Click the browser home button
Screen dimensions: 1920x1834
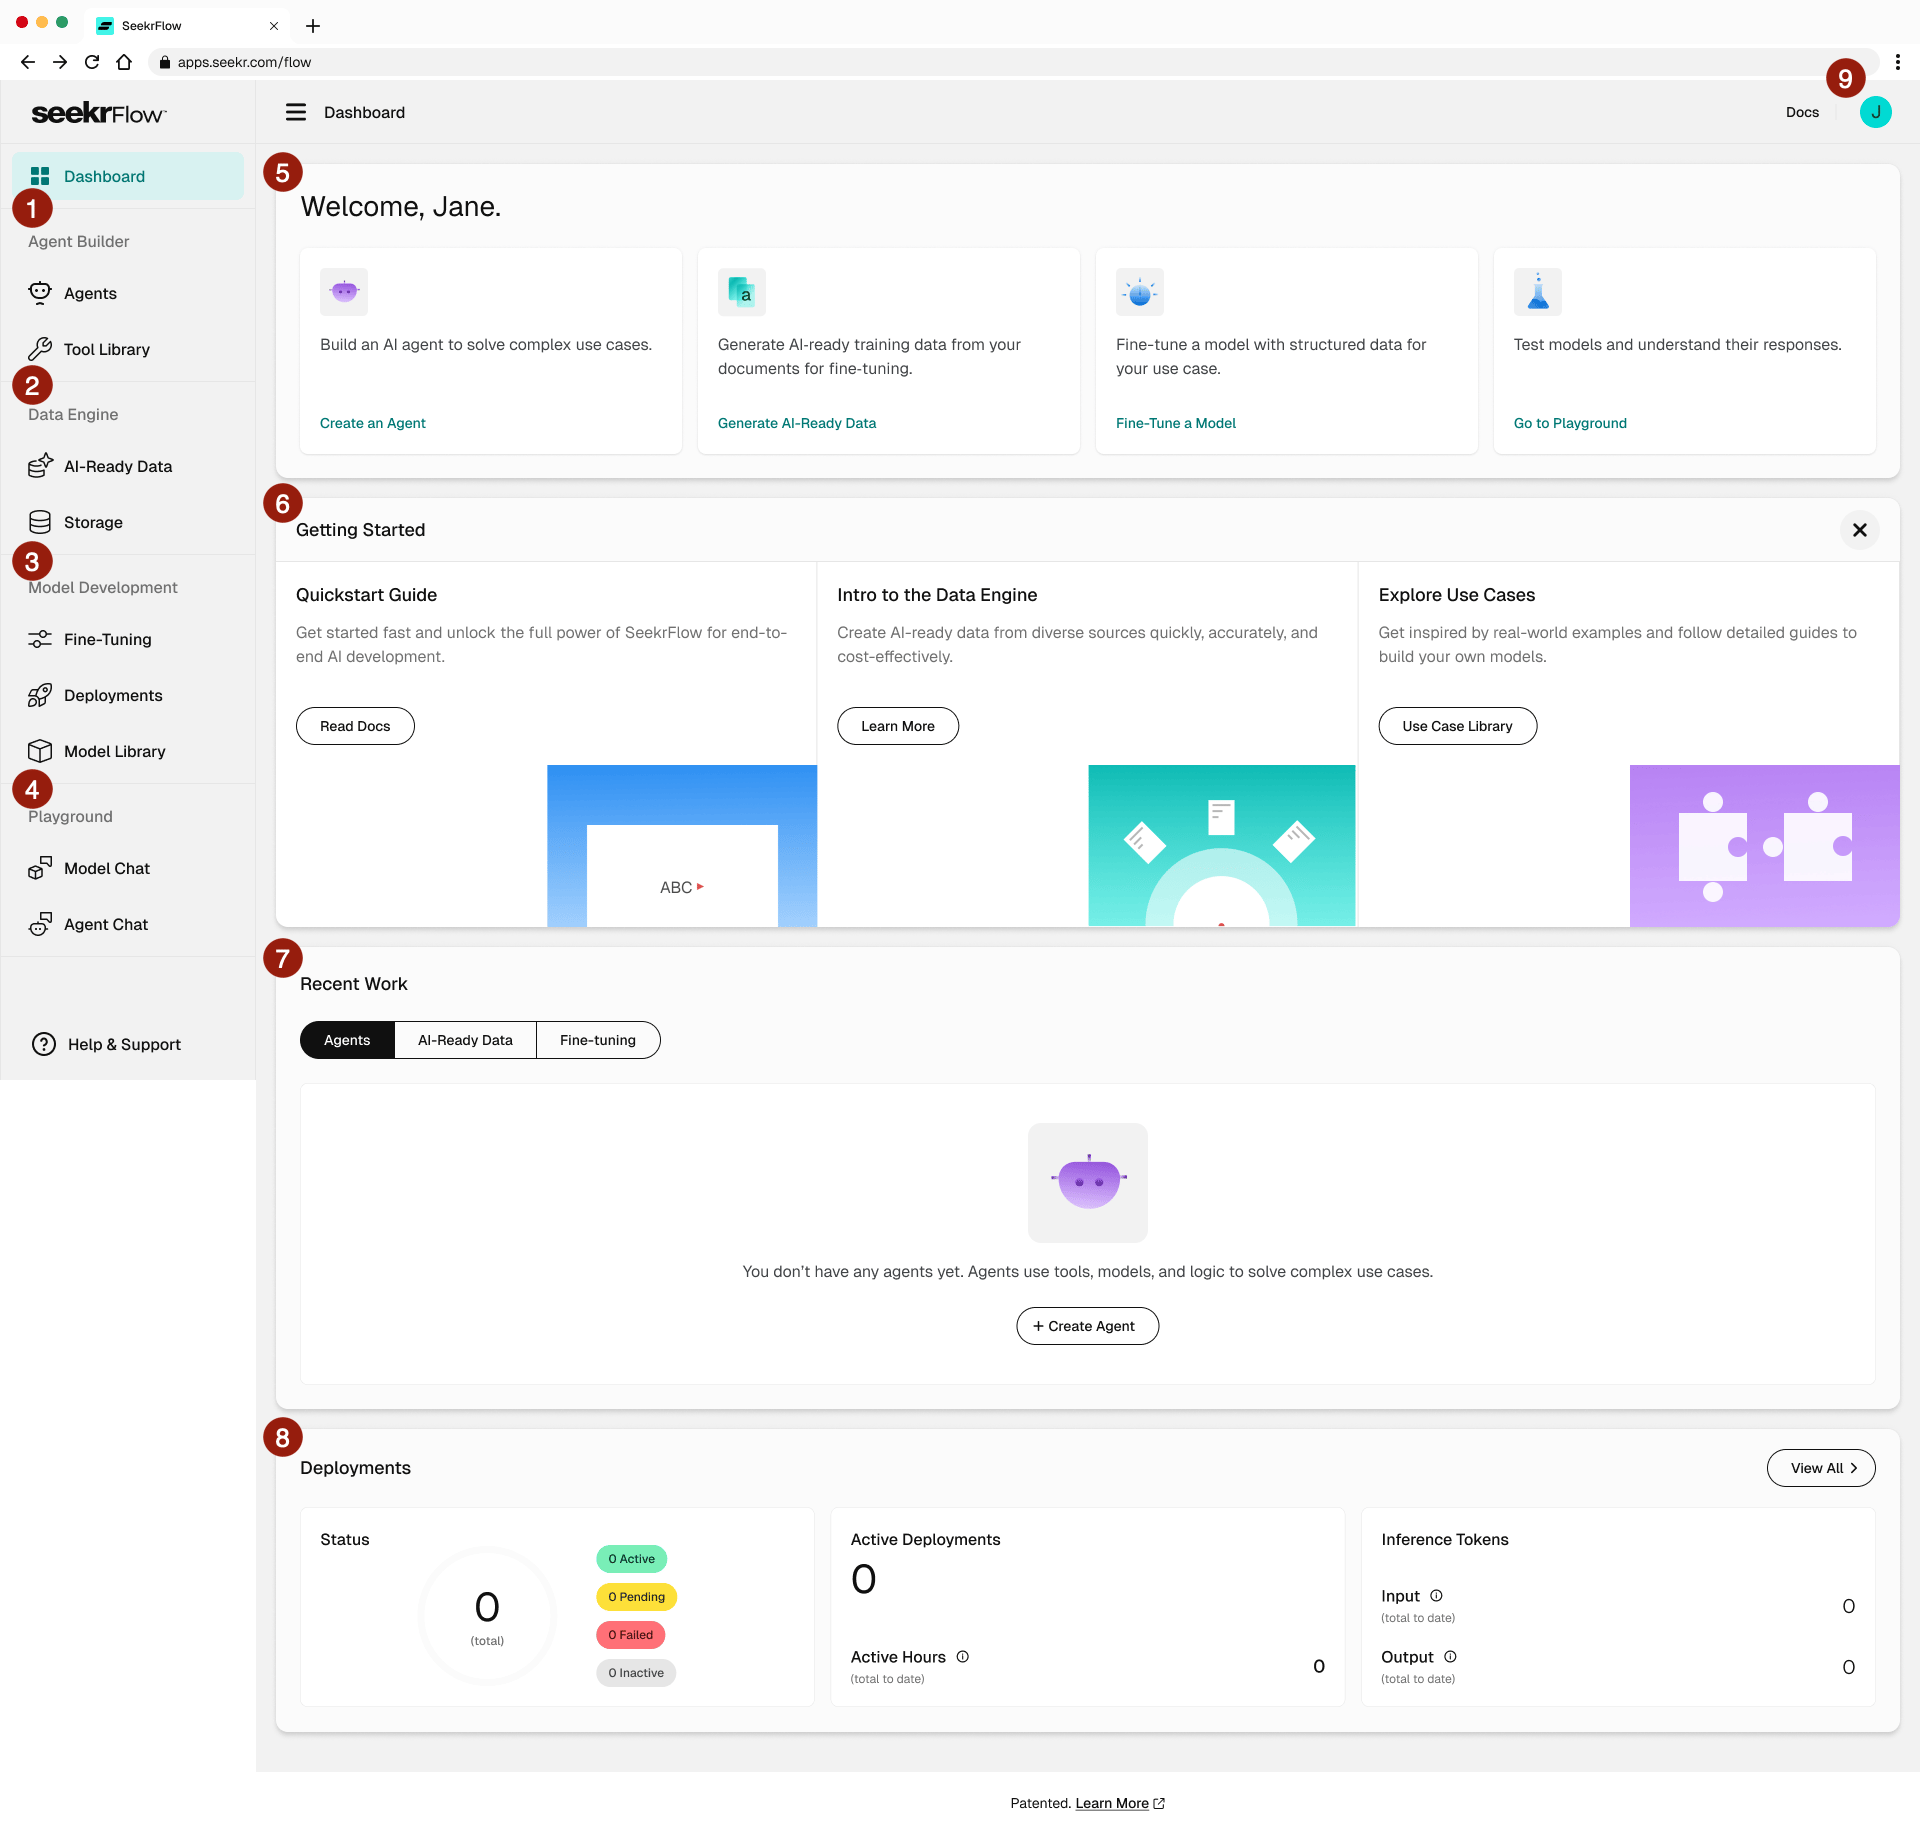point(124,62)
